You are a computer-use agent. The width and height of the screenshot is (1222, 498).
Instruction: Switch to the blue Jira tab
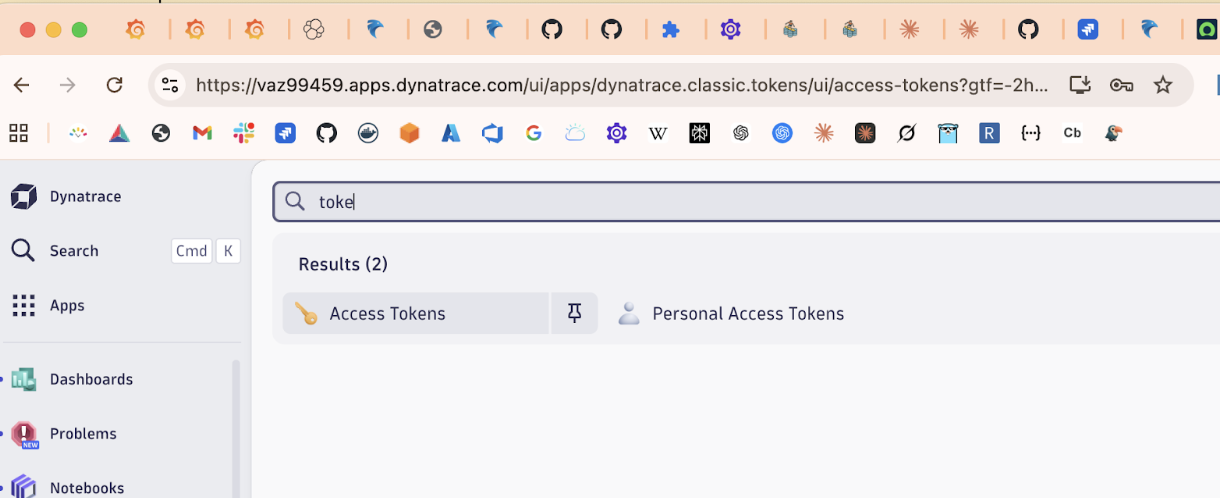1089,30
